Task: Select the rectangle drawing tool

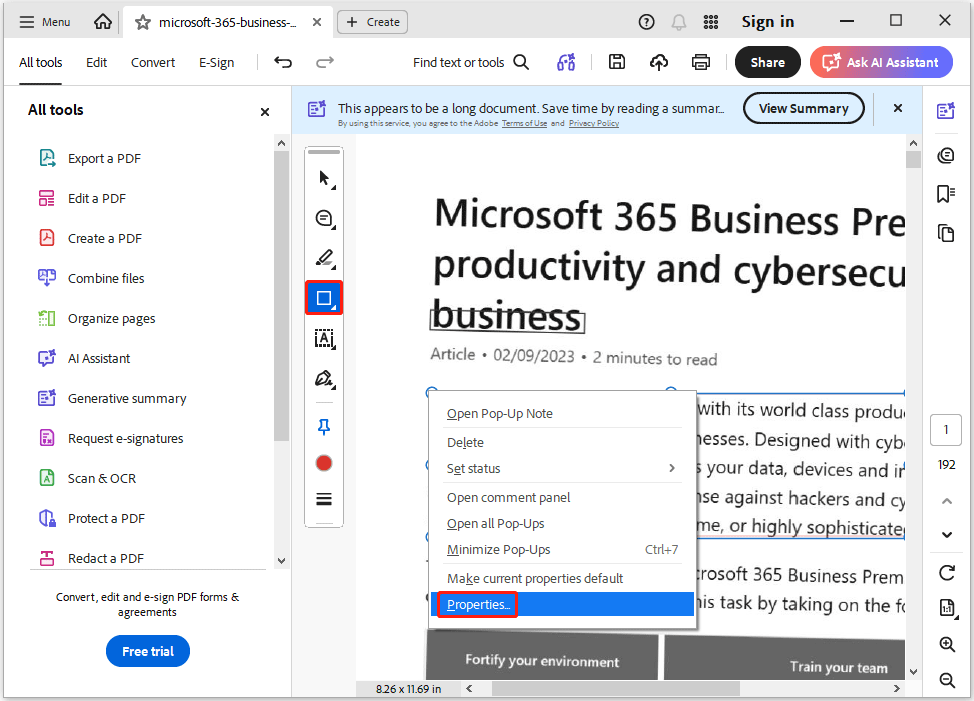Action: coord(324,298)
